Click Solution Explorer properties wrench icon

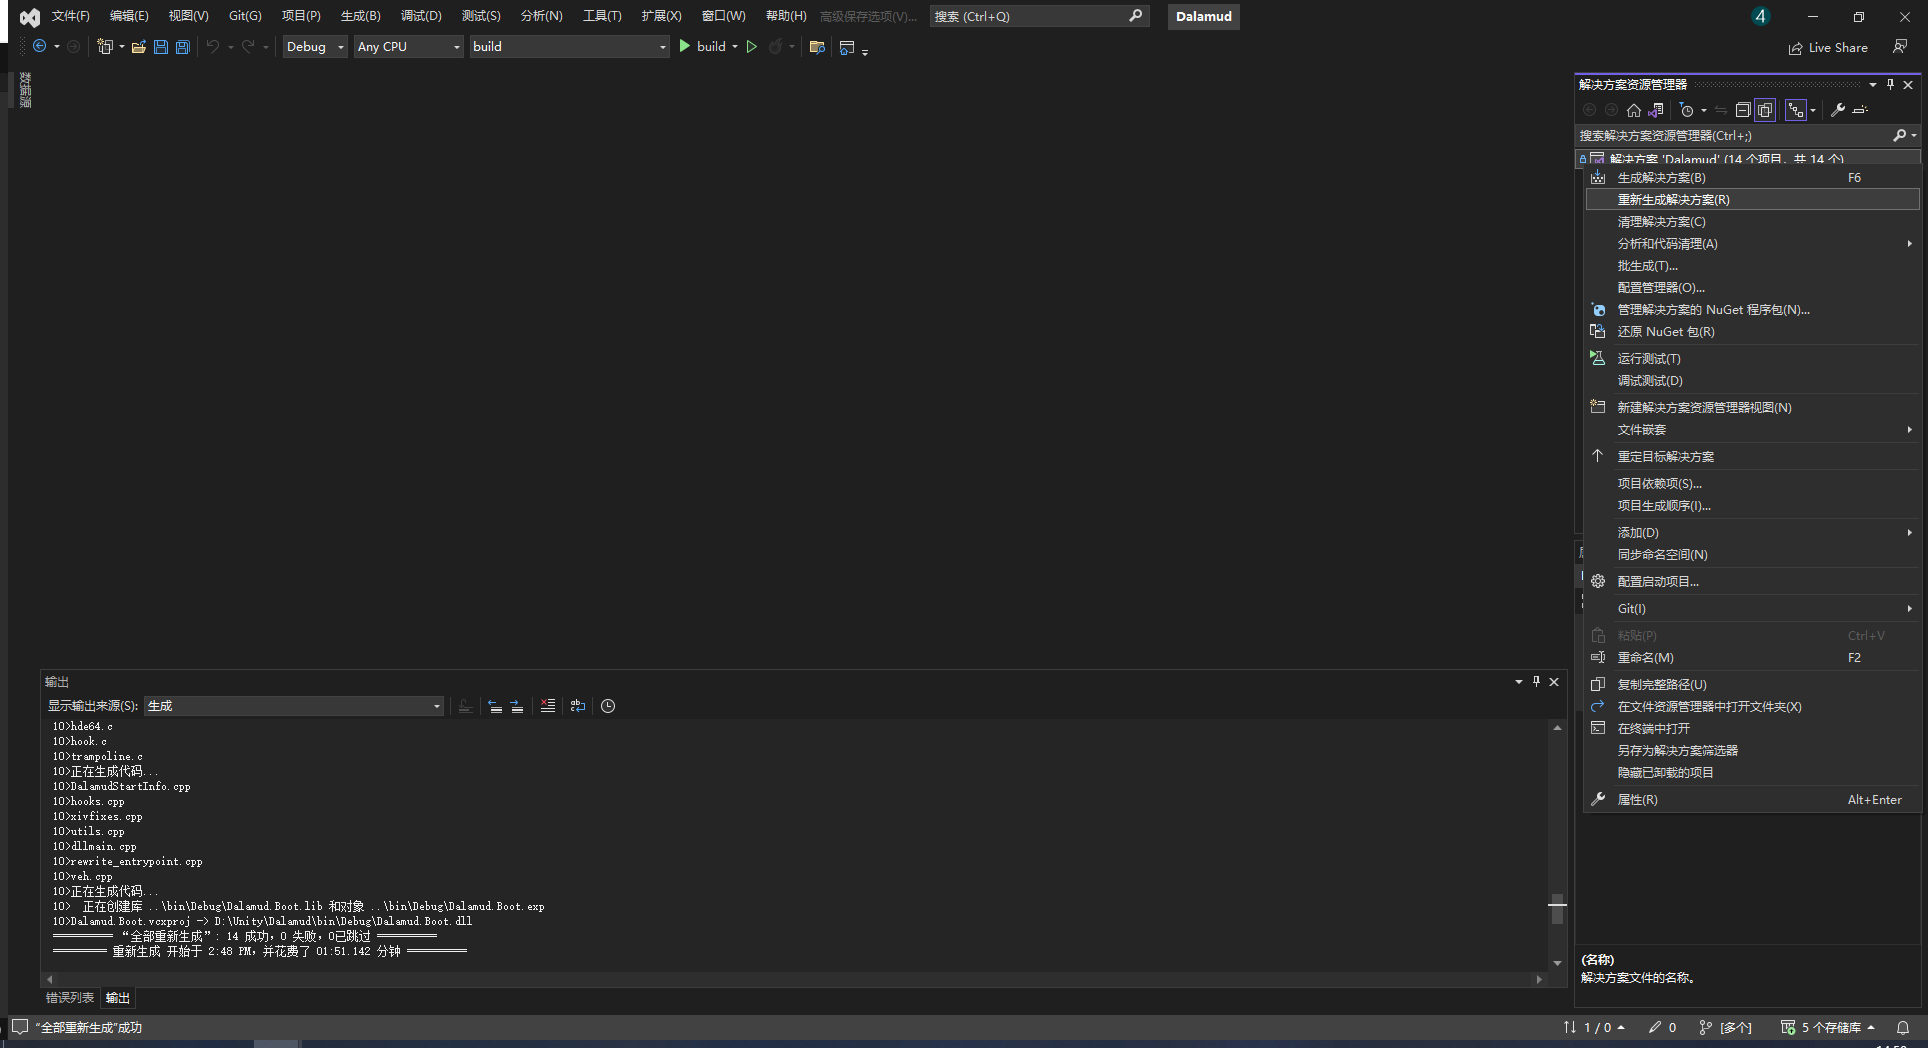tap(1838, 110)
